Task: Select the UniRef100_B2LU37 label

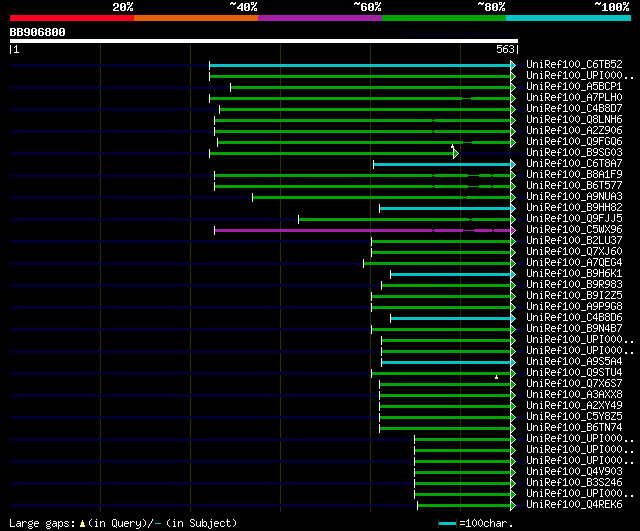Action: [574, 241]
